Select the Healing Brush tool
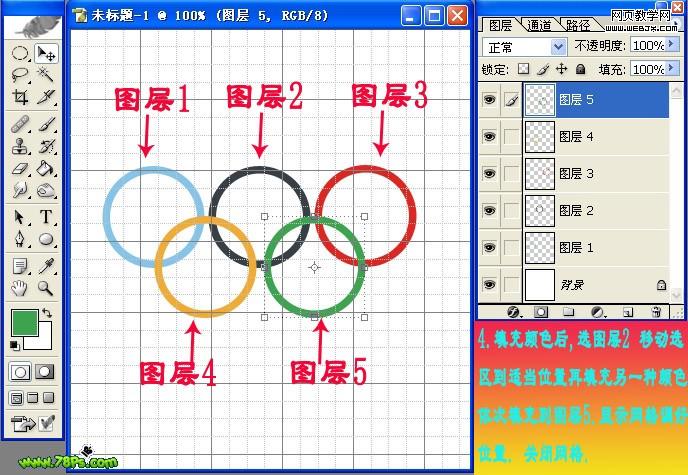The width and height of the screenshot is (688, 475). pyautogui.click(x=20, y=125)
